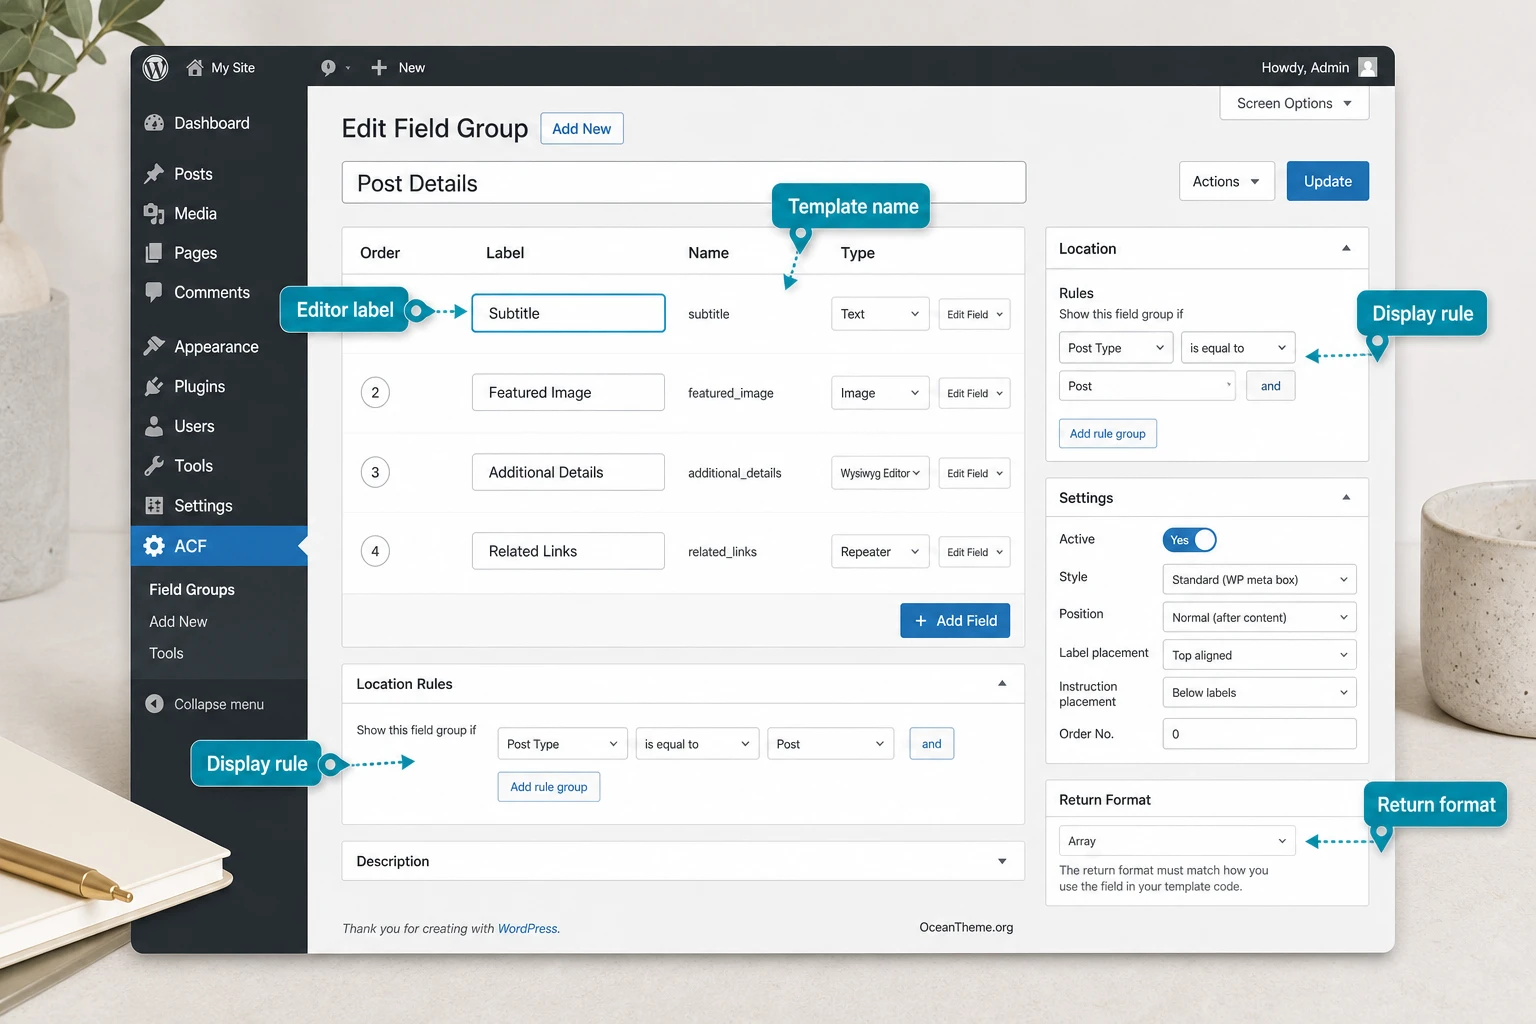This screenshot has width=1536, height=1024.
Task: Click the Edit Field button for Related Links
Action: 974,552
